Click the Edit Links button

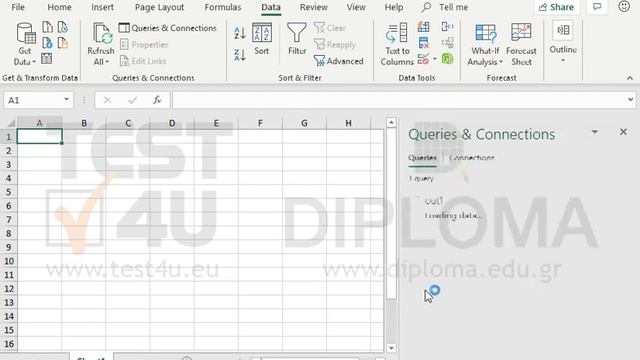coord(143,61)
